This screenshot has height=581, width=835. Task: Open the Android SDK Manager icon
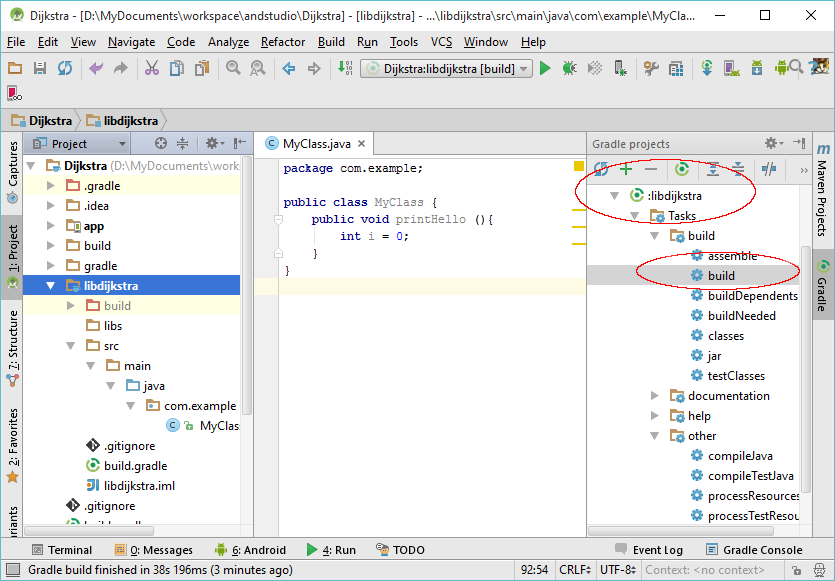758,68
